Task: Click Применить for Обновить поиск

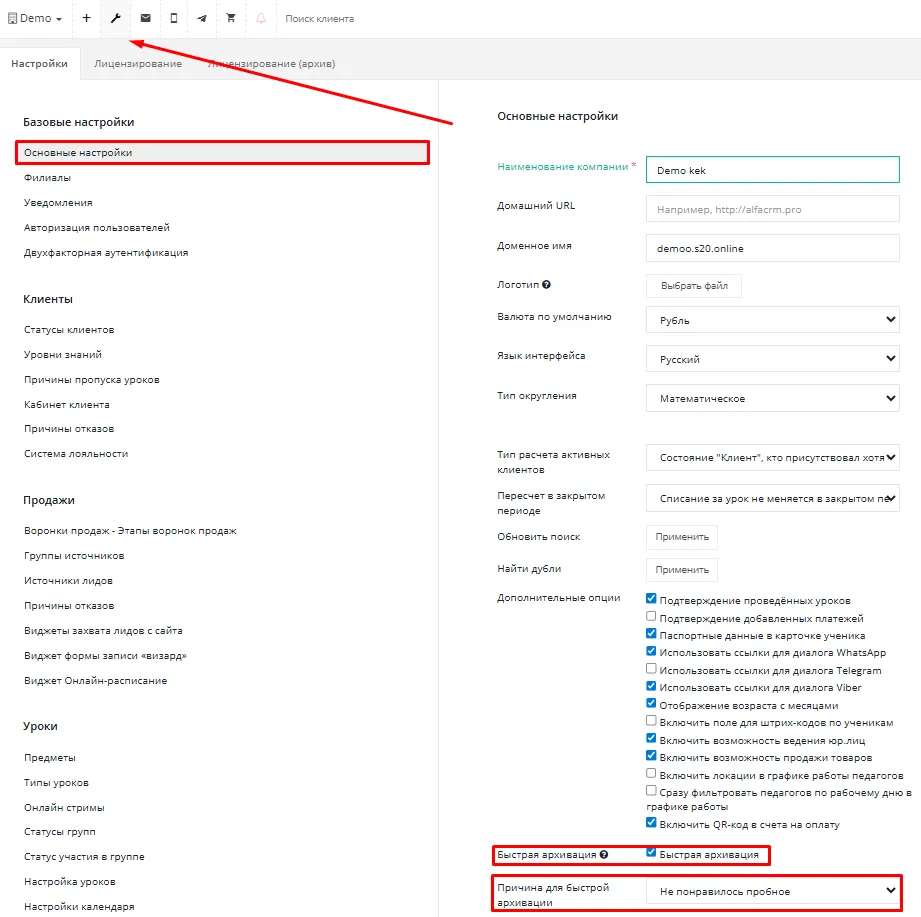Action: point(682,537)
